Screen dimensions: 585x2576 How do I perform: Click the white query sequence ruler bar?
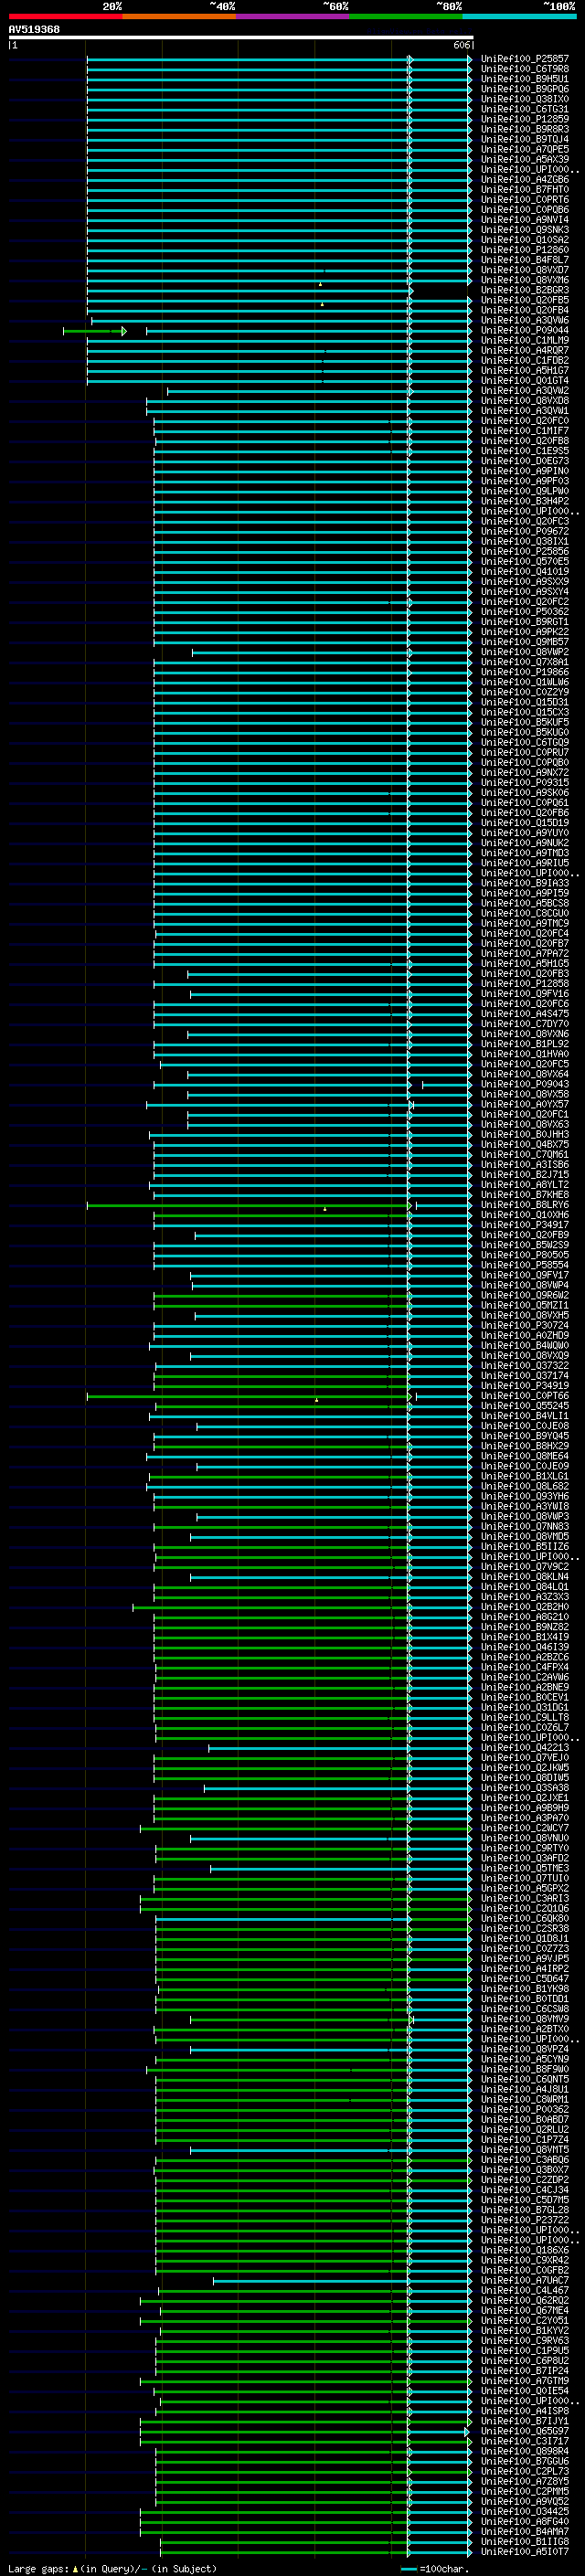click(x=241, y=37)
